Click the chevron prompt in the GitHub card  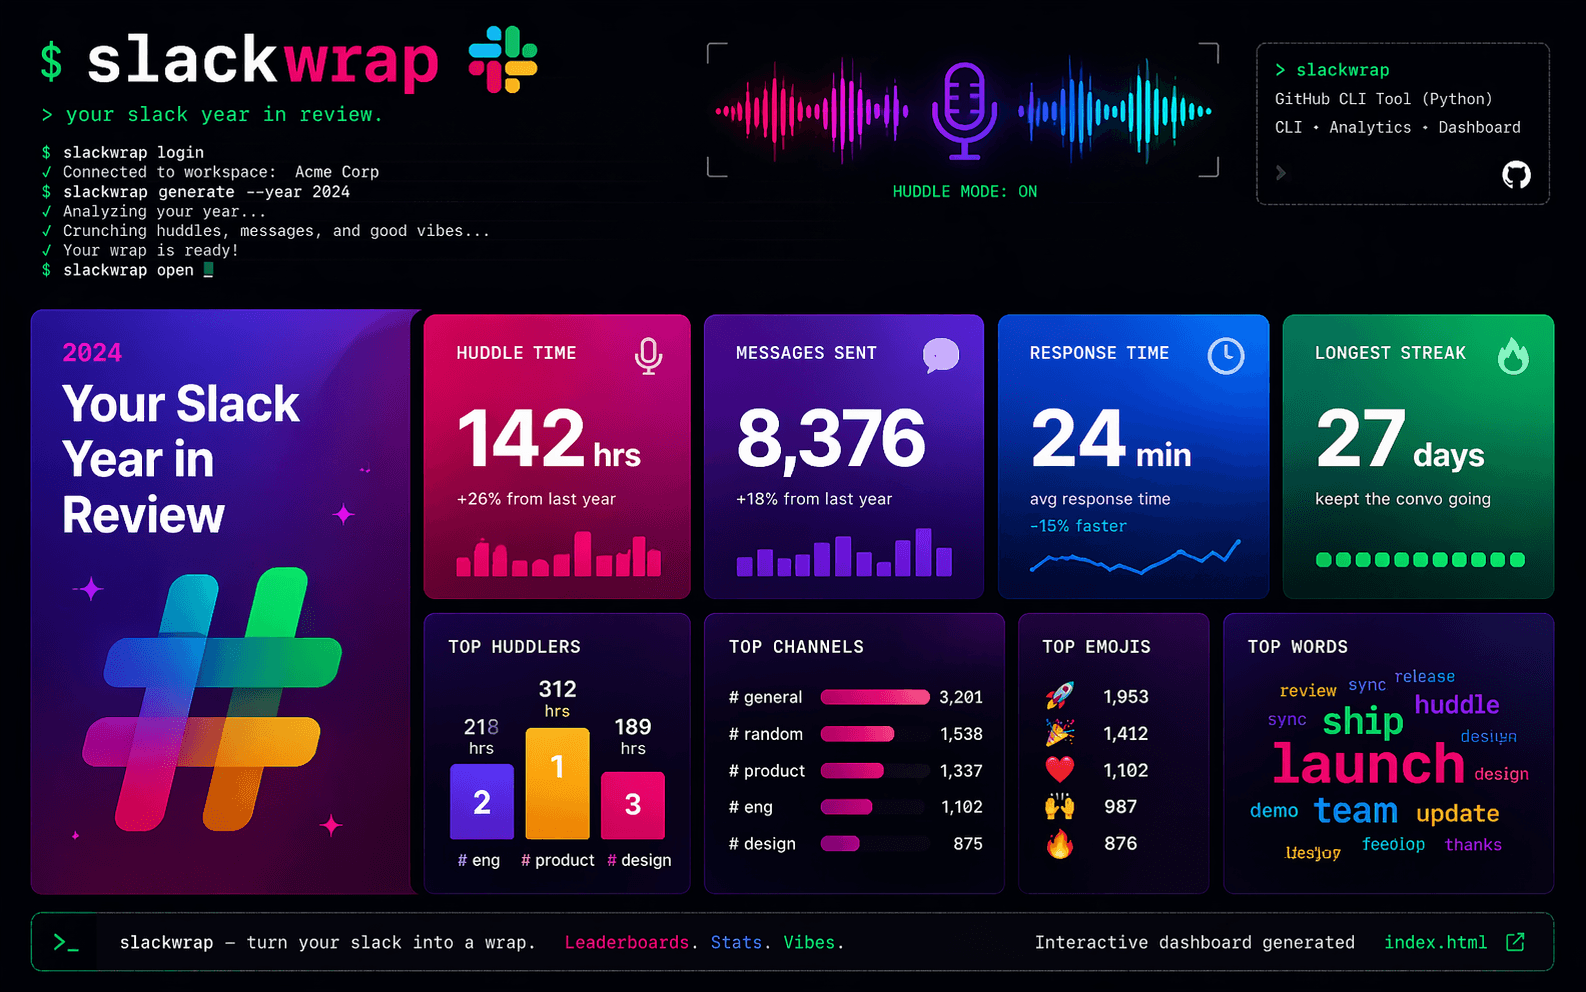click(1281, 173)
